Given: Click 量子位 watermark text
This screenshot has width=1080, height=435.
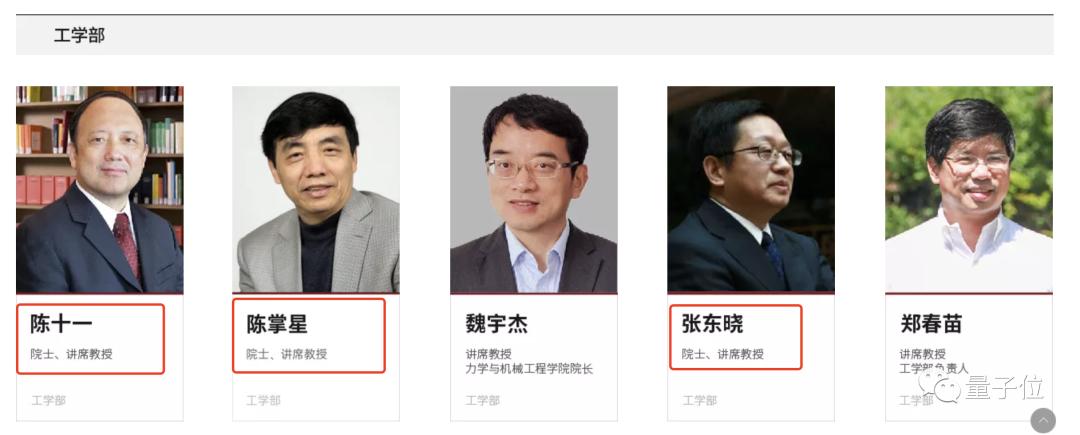Looking at the screenshot, I should point(1005,388).
